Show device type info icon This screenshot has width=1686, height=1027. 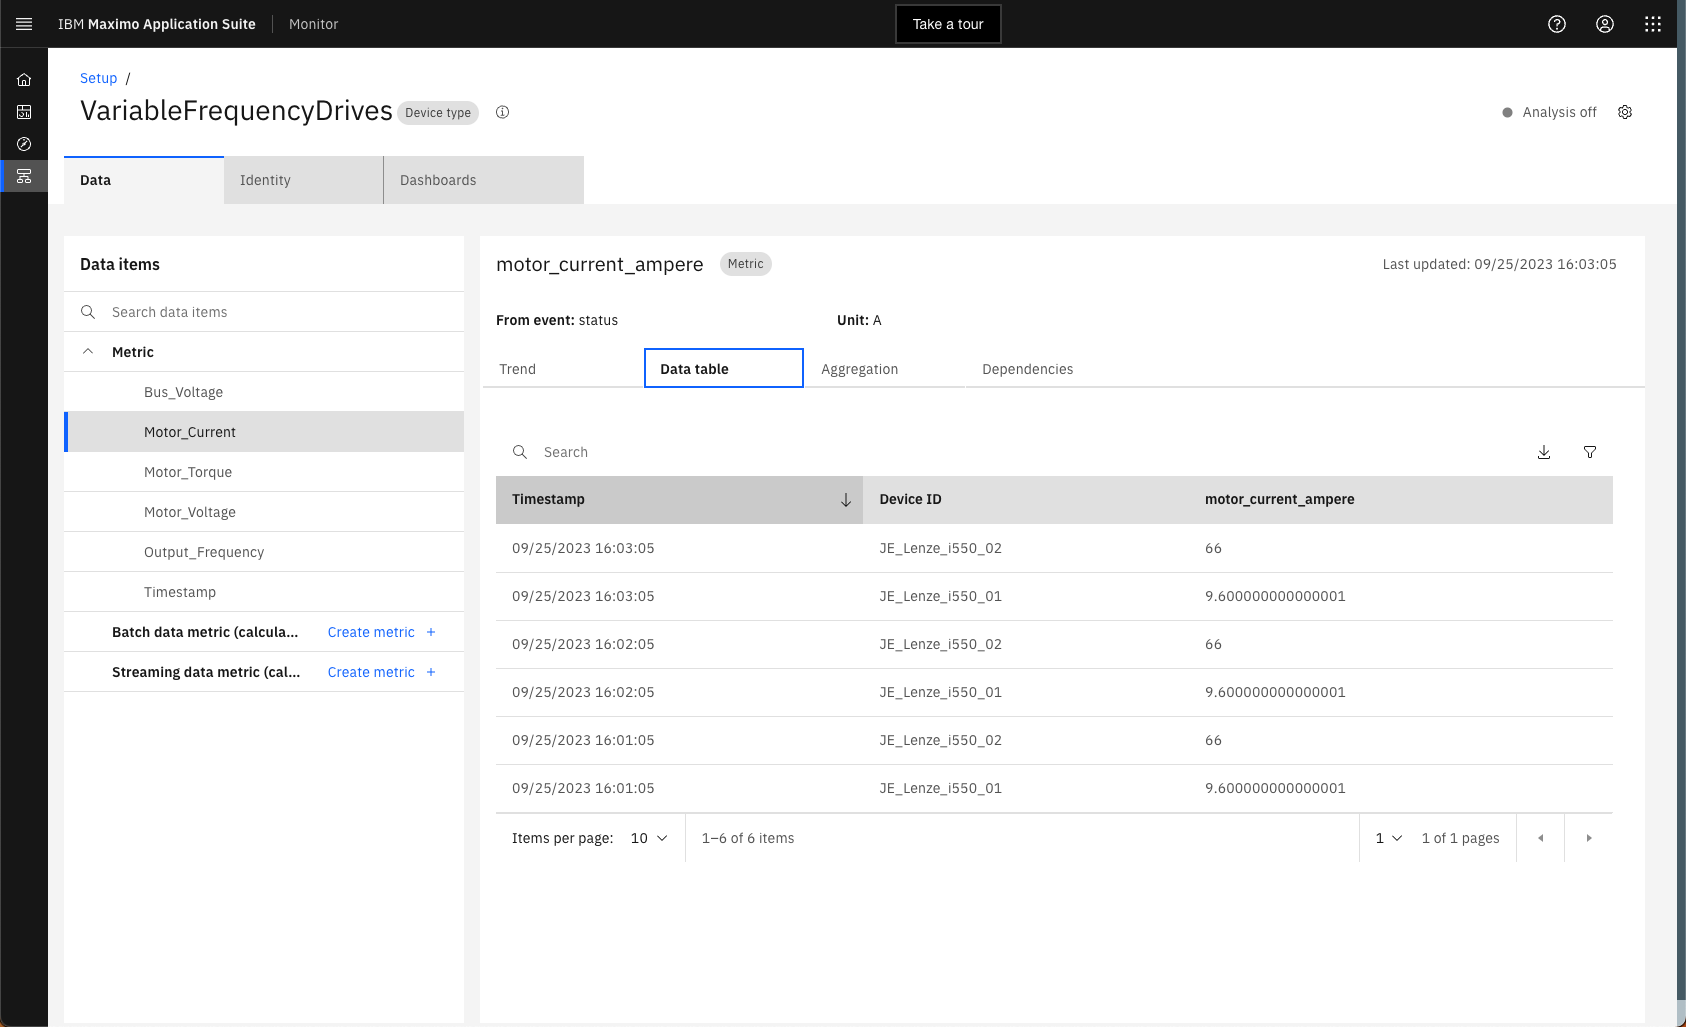(x=503, y=112)
